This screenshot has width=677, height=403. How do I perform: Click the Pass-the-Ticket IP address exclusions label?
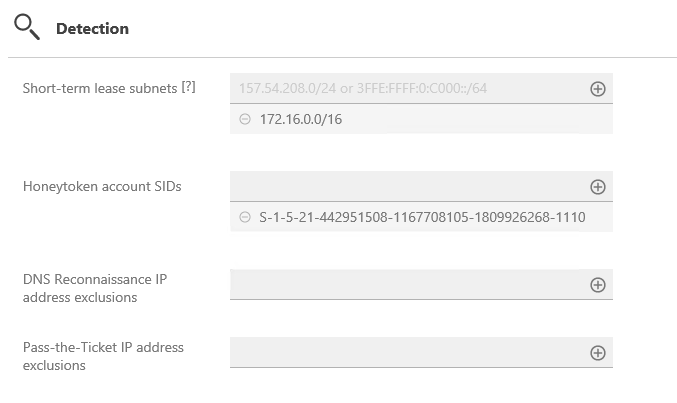[103, 356]
